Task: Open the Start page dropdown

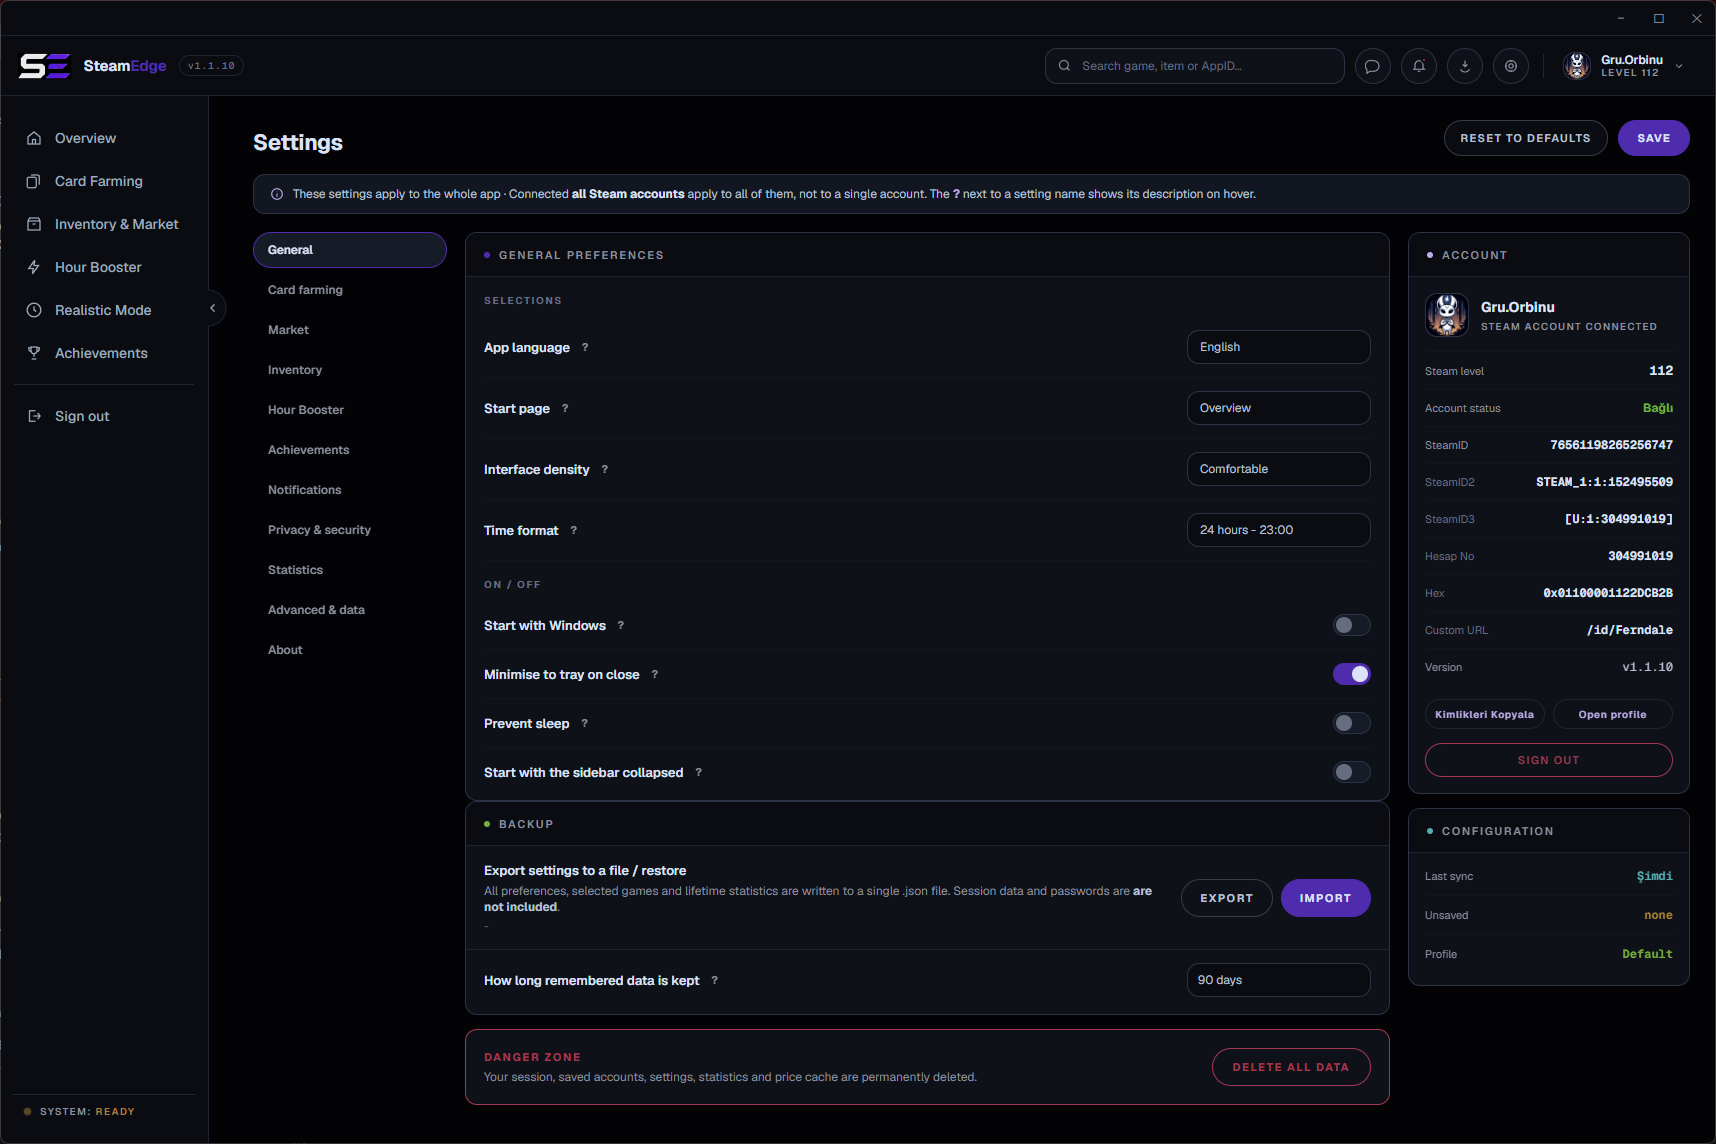Action: tap(1278, 408)
